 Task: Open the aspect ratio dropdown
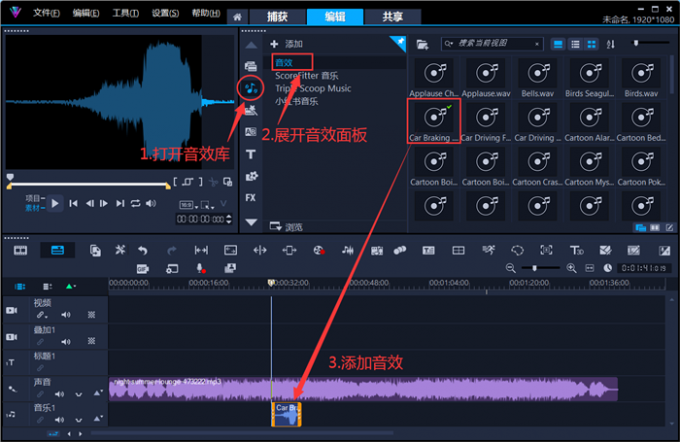(189, 205)
